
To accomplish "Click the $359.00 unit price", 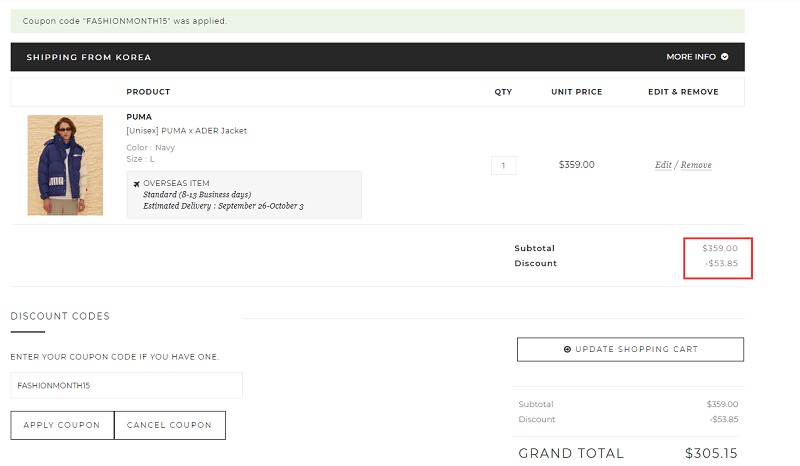I will pyautogui.click(x=577, y=165).
